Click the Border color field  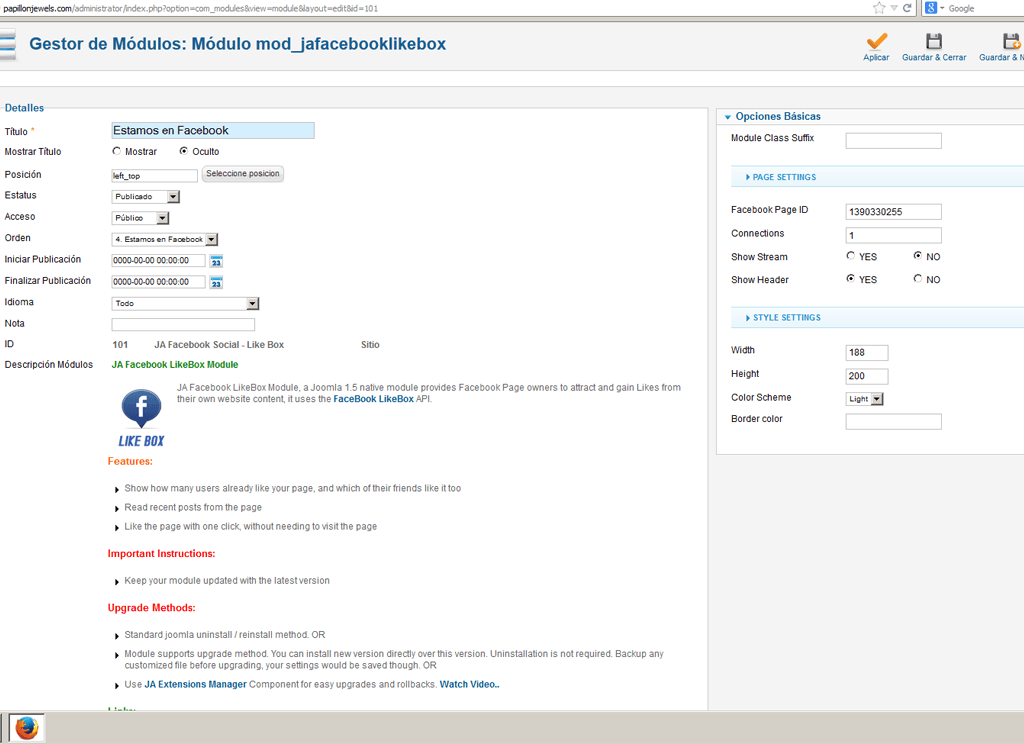coord(893,421)
